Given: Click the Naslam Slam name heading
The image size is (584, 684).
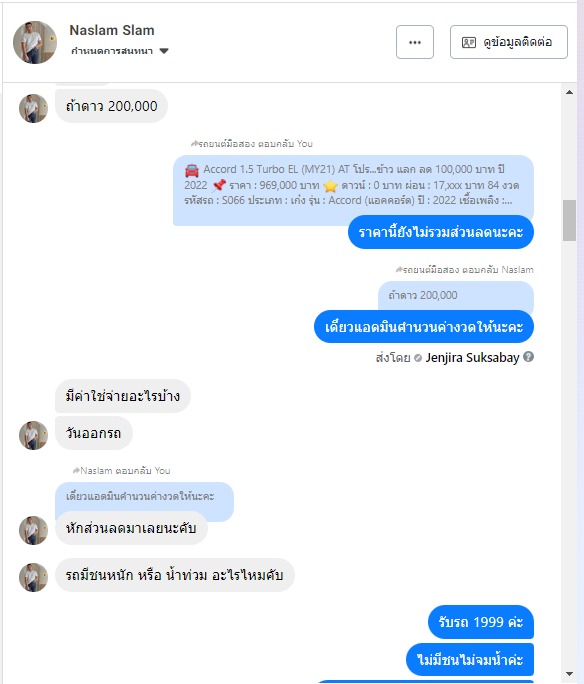Looking at the screenshot, I should (112, 30).
